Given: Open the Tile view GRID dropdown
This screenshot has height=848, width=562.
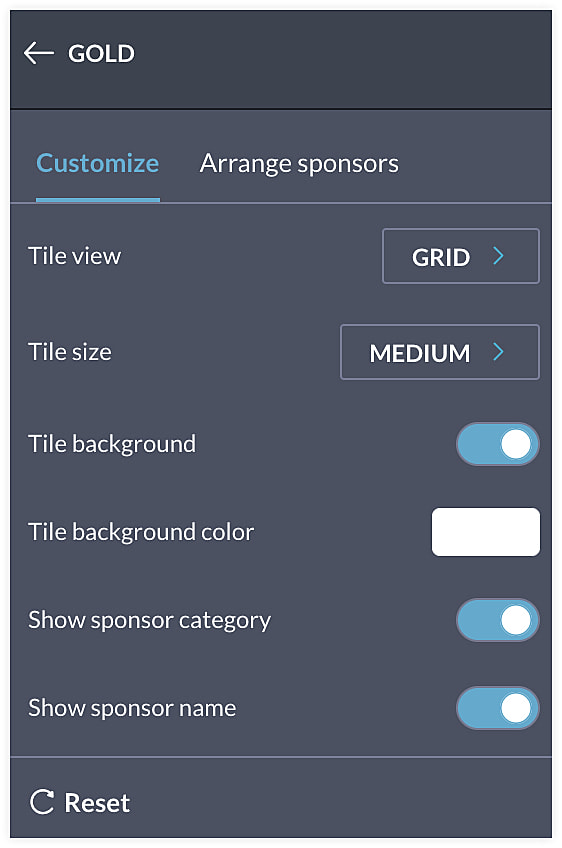Looking at the screenshot, I should point(461,256).
